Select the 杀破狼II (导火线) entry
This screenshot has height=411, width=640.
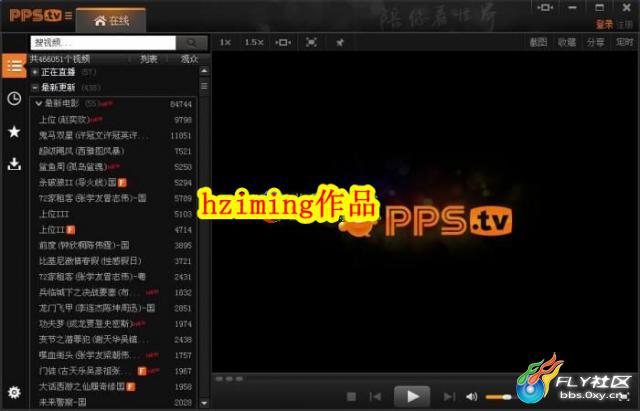click(115, 182)
